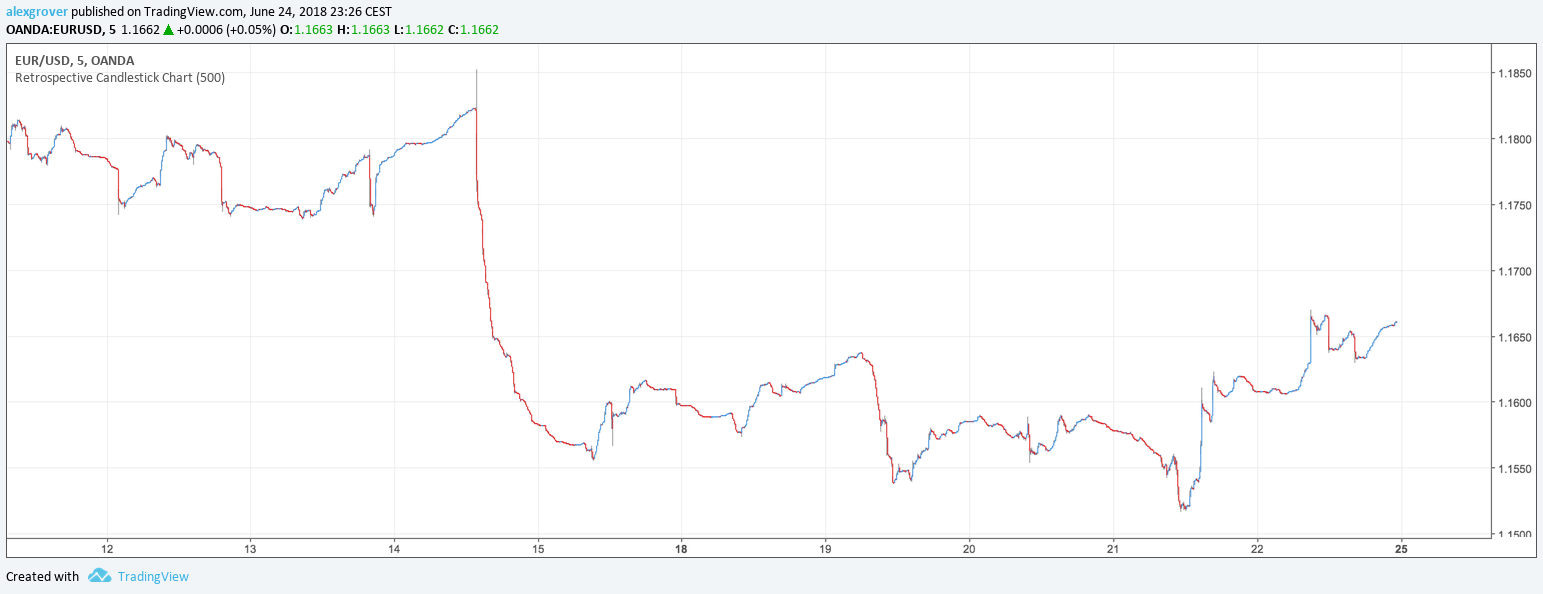Screen dimensions: 1543x594
Task: Click the last plotted price at the line's end
Action: (1396, 322)
